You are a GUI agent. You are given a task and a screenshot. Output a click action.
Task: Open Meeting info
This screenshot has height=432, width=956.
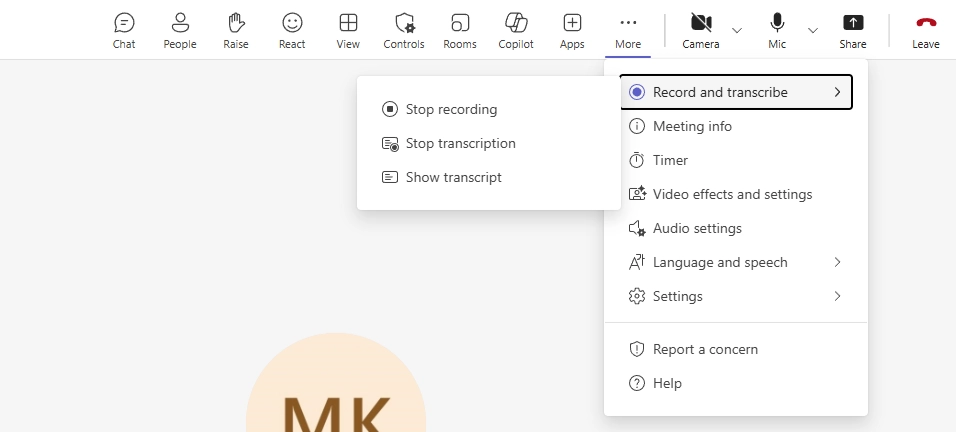coord(736,126)
